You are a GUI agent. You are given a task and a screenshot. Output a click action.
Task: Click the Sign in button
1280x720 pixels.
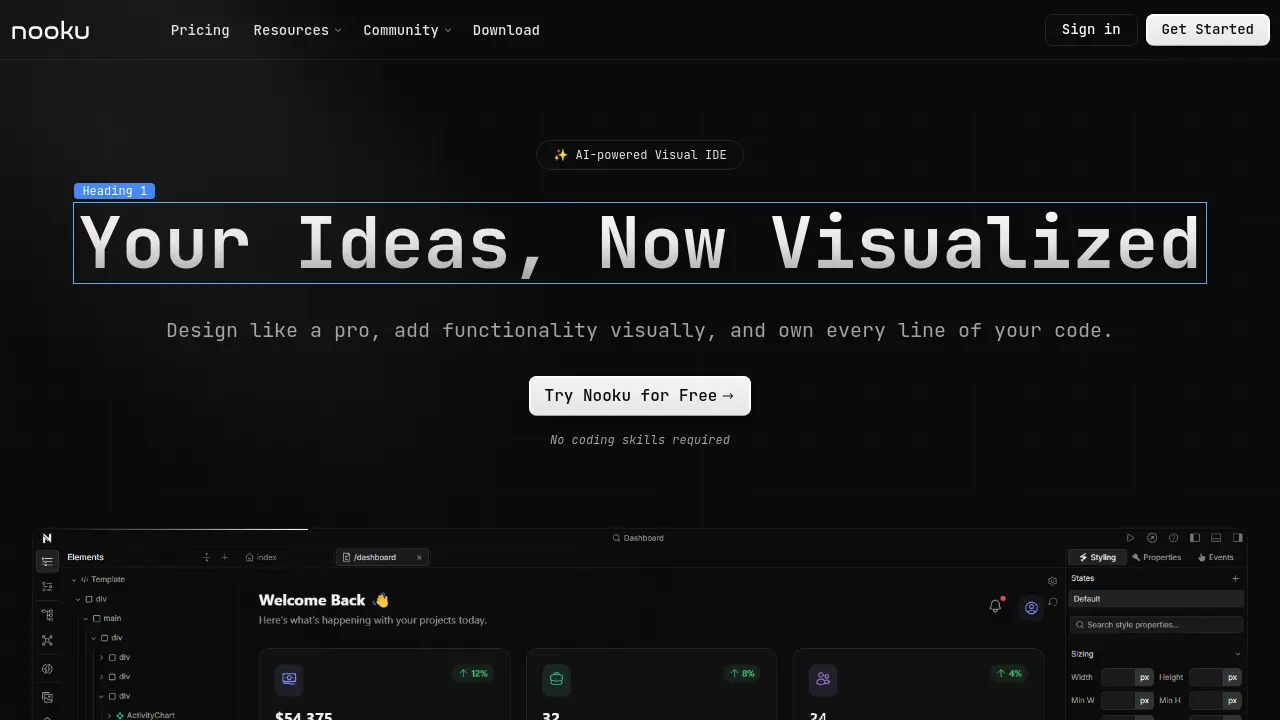click(1091, 30)
